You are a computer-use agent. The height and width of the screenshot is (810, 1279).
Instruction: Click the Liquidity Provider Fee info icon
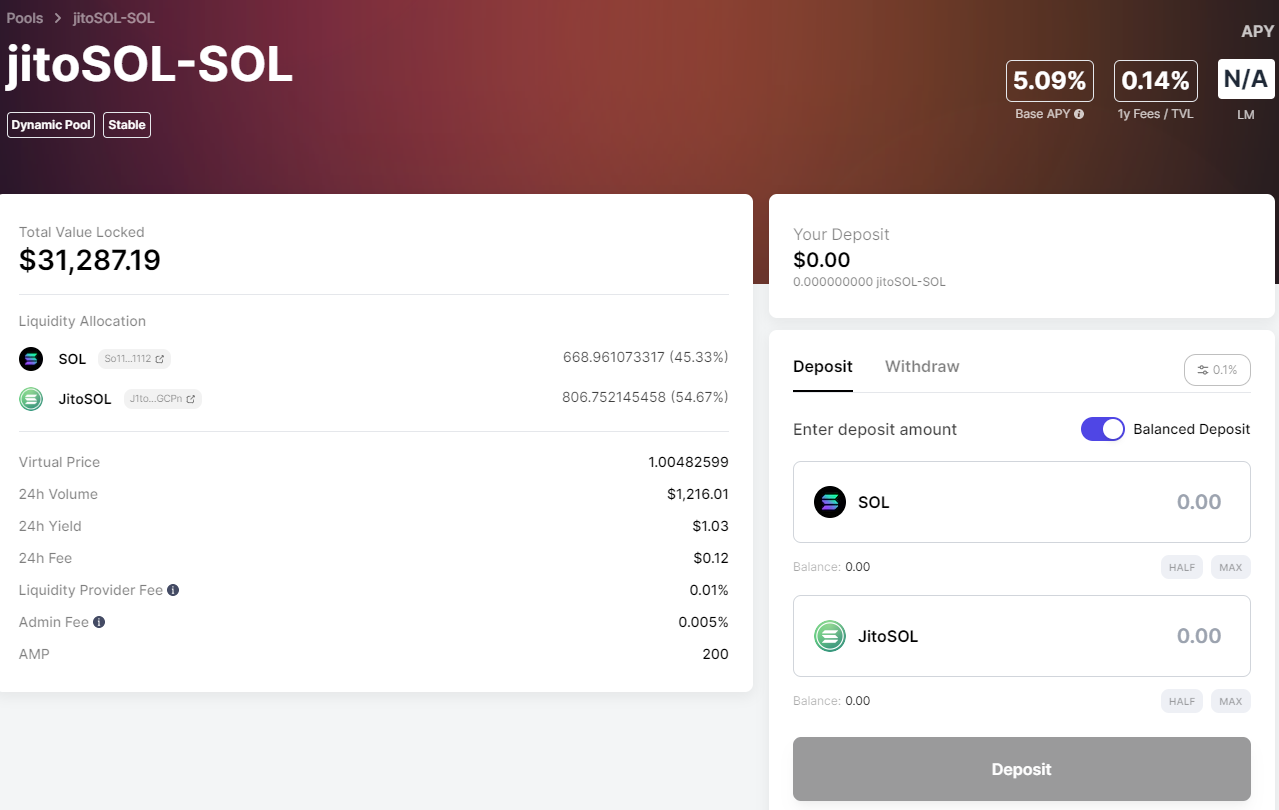(x=173, y=590)
